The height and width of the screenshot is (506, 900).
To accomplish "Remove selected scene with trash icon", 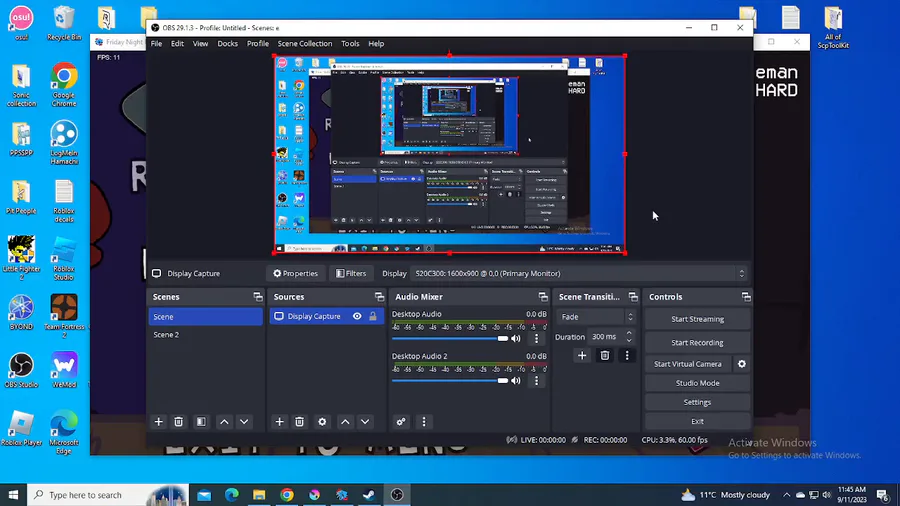I will point(179,422).
